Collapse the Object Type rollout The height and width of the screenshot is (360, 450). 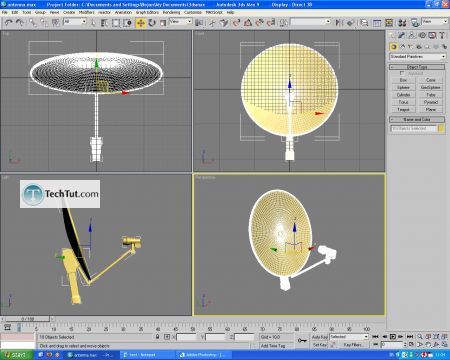coord(417,67)
